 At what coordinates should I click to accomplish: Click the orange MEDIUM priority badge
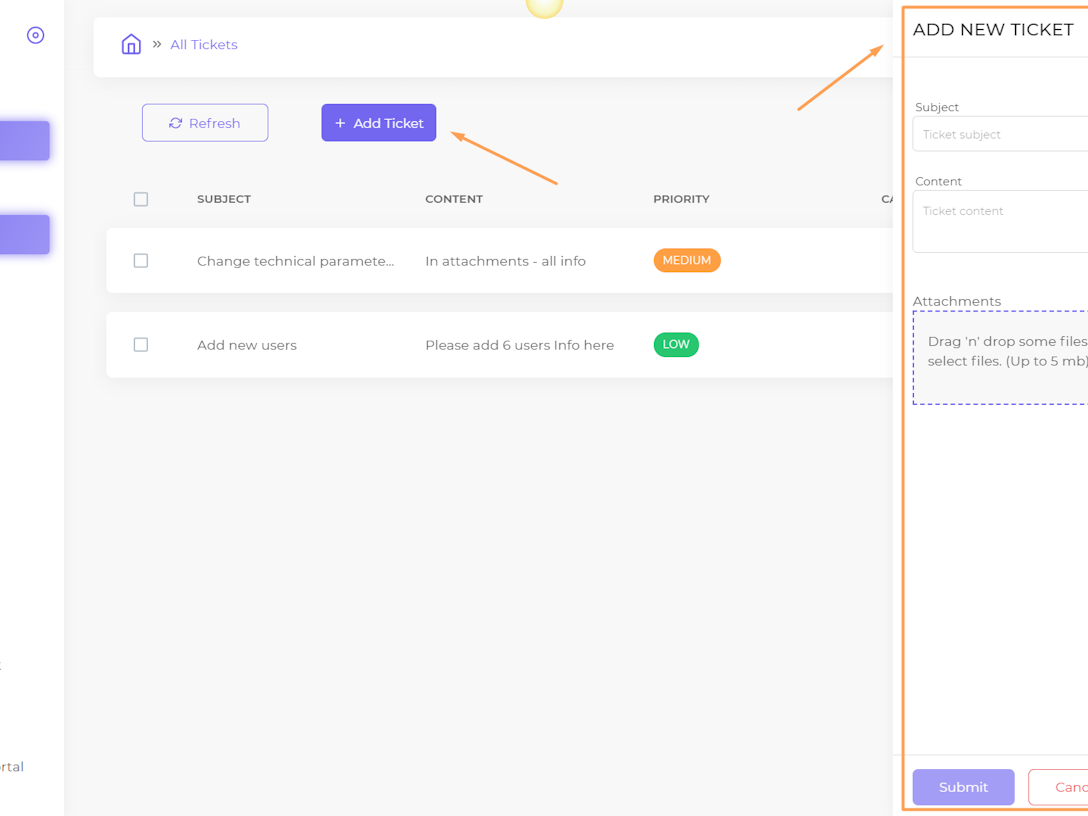[x=686, y=260]
